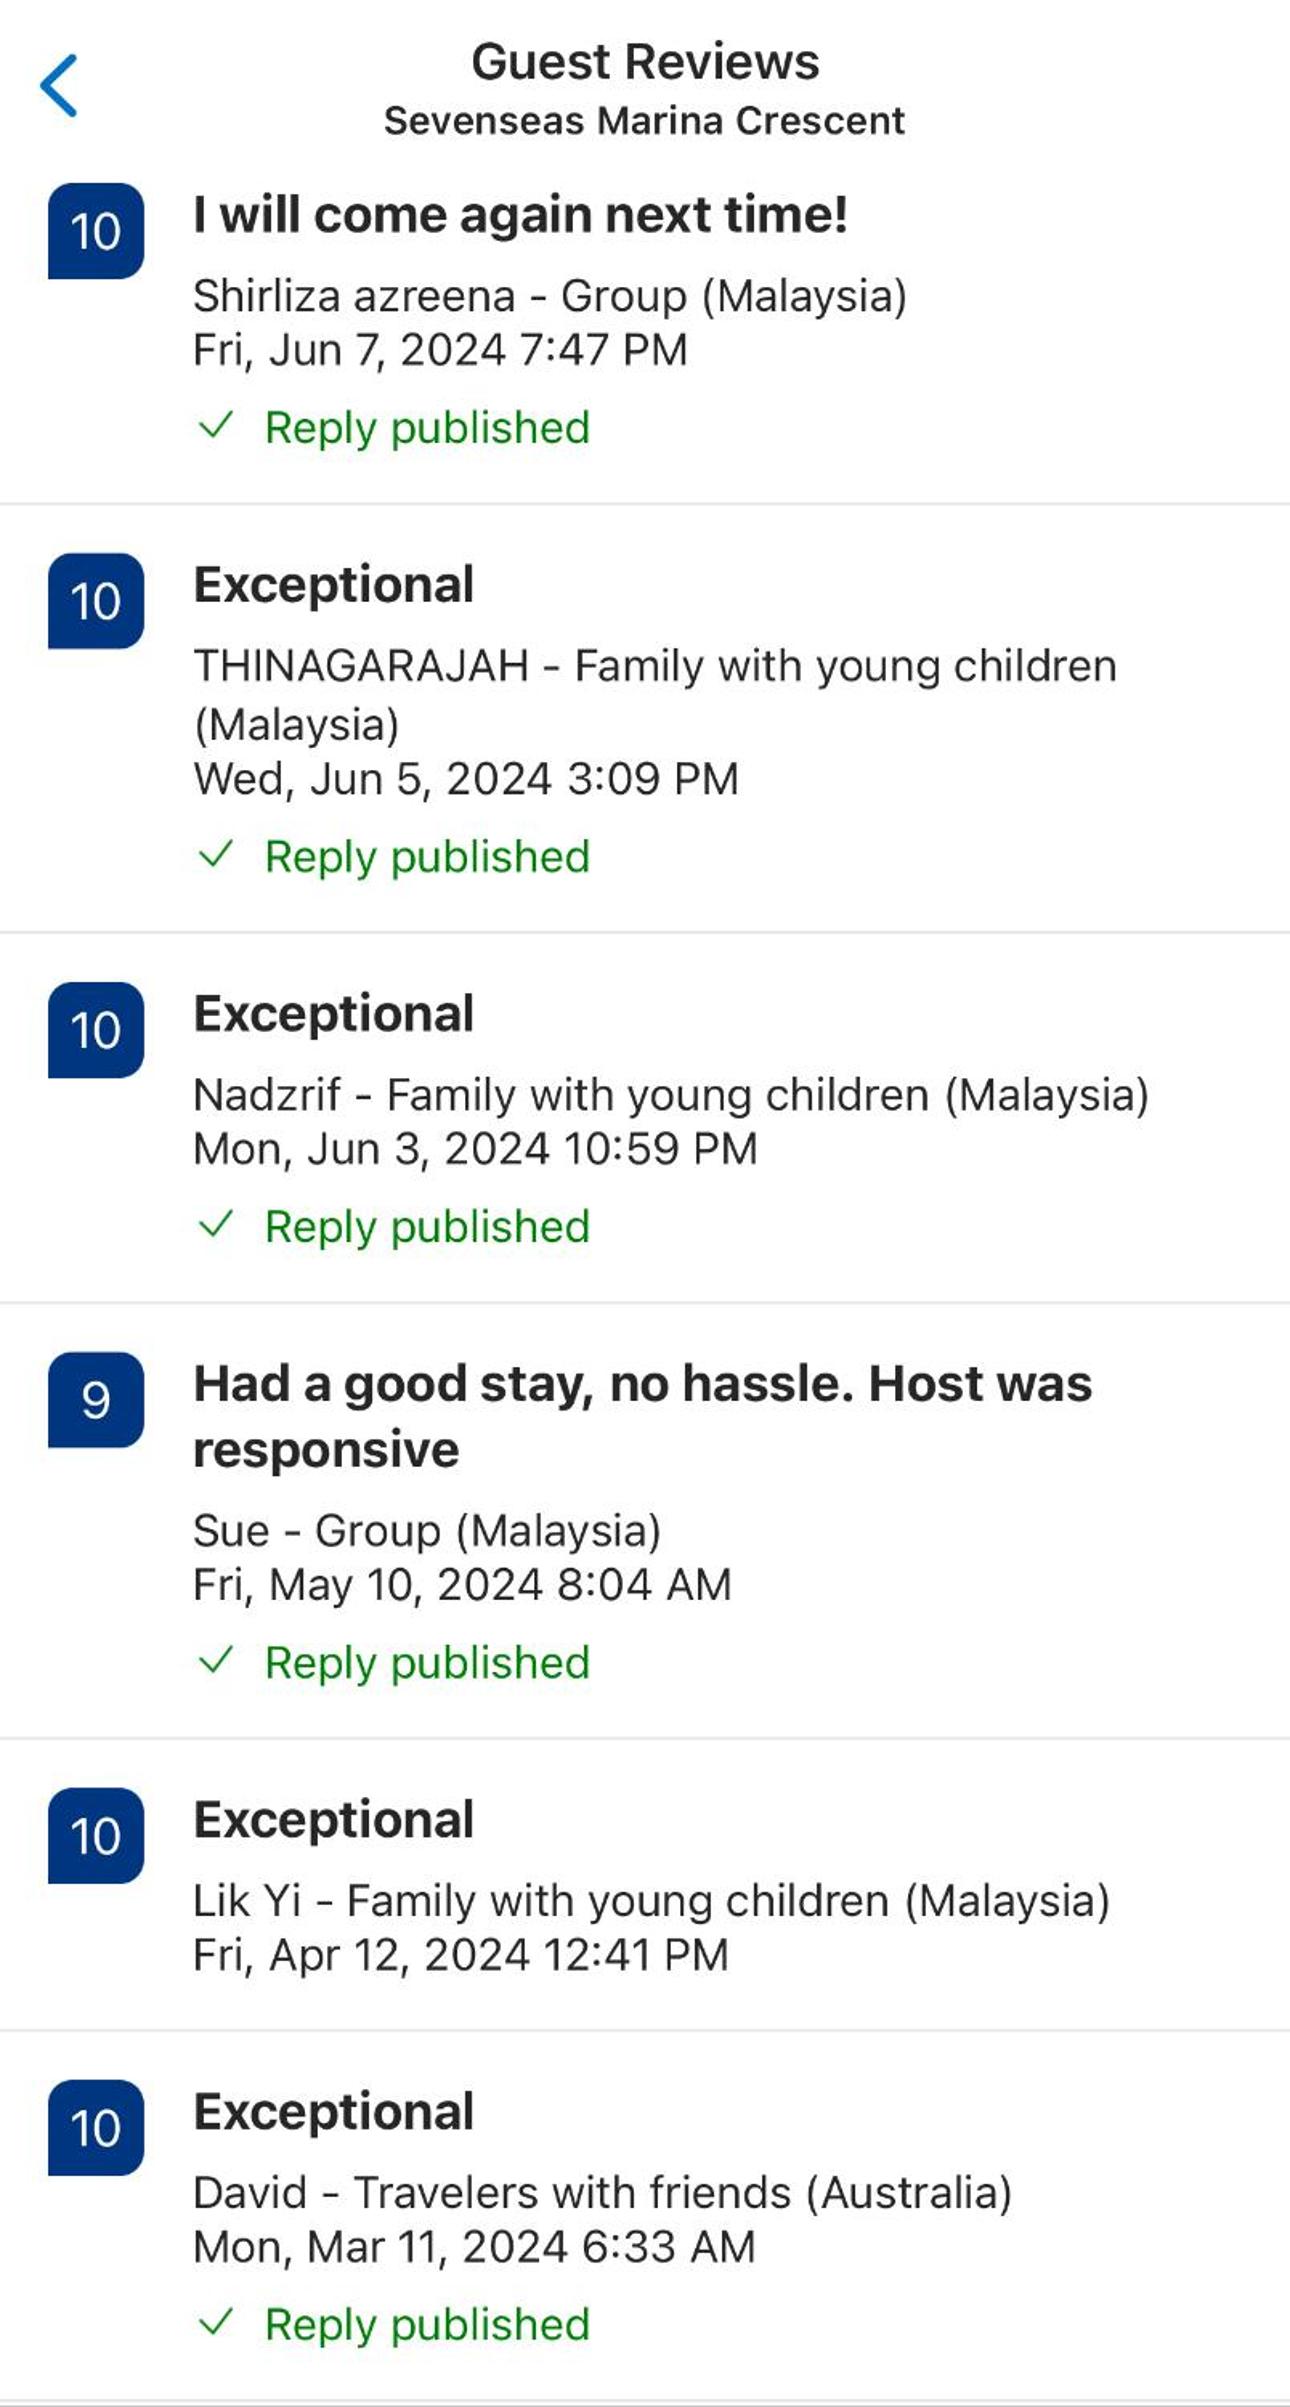1290x2407 pixels.
Task: Tap the back arrow icon
Action: point(59,86)
